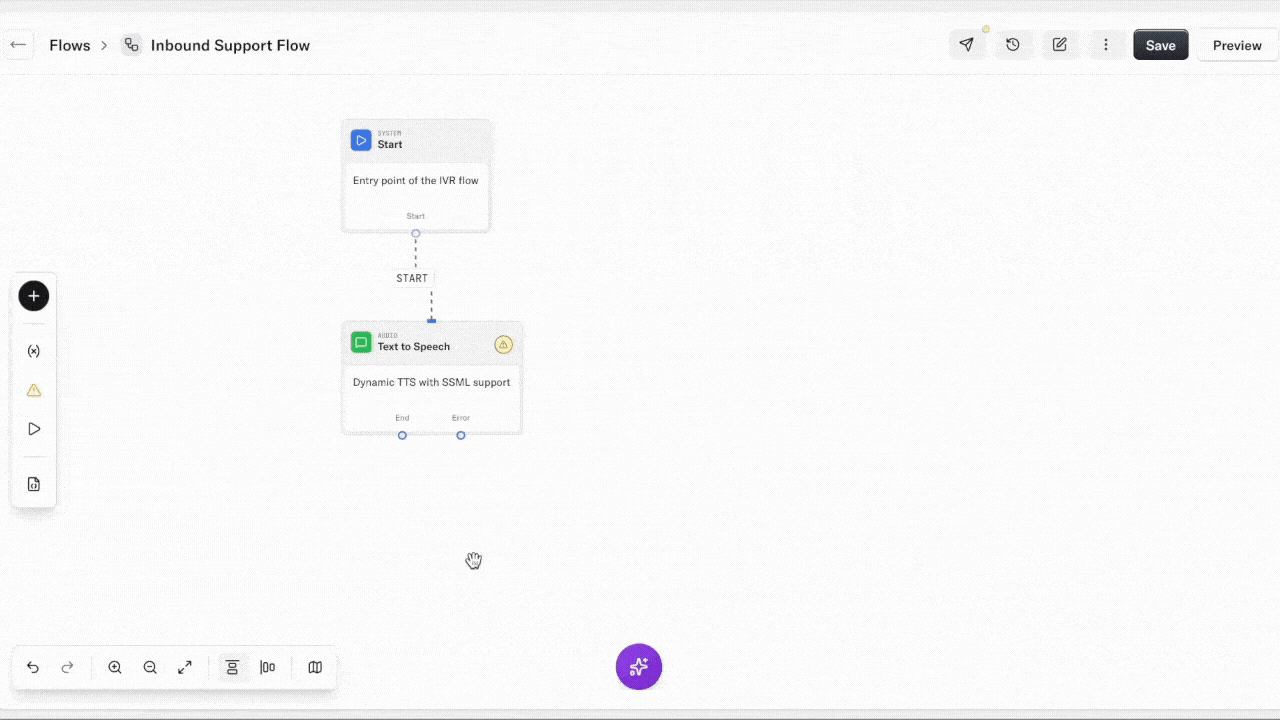Toggle vertical layout alignment

tap(232, 667)
